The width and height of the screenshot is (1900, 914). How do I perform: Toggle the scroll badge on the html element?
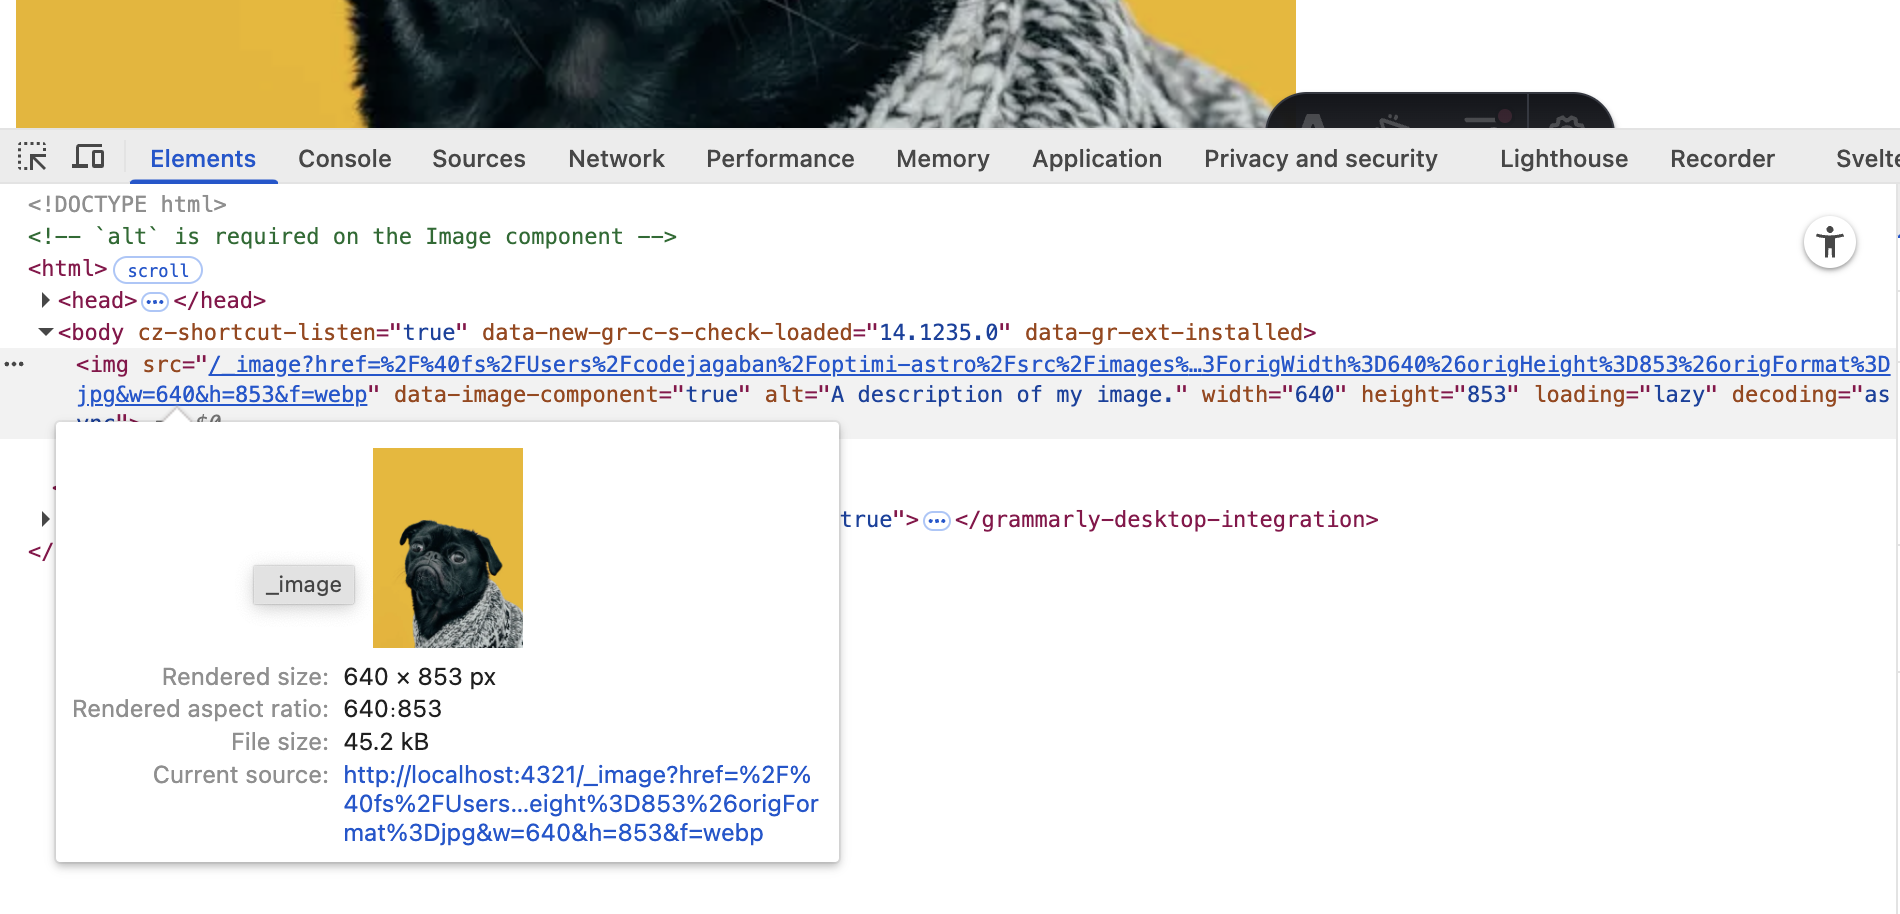click(158, 270)
